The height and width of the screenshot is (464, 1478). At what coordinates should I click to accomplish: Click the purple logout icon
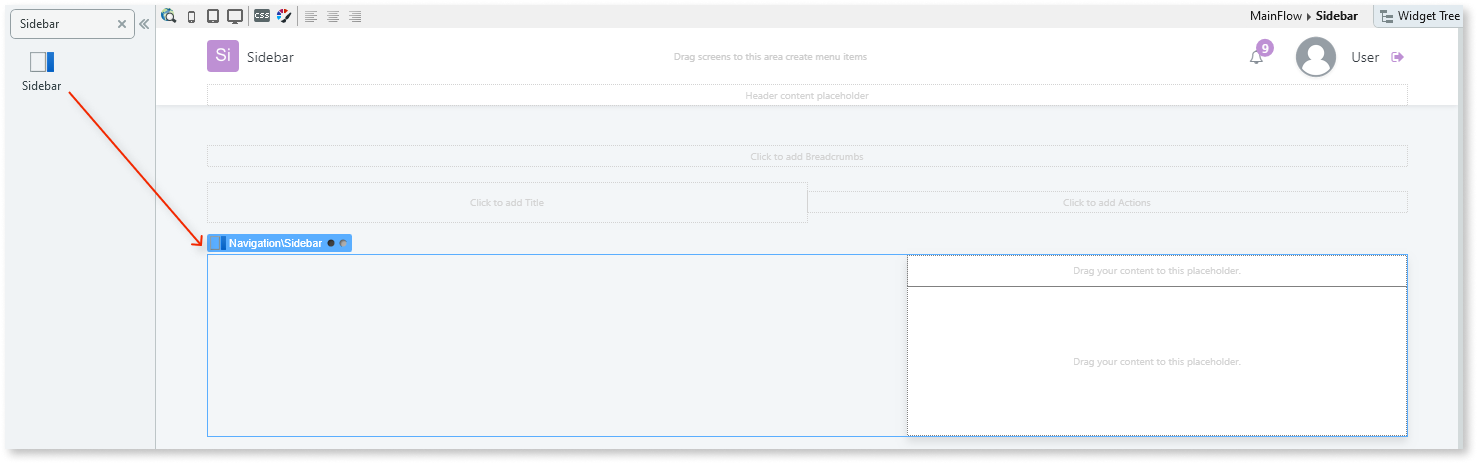1398,57
